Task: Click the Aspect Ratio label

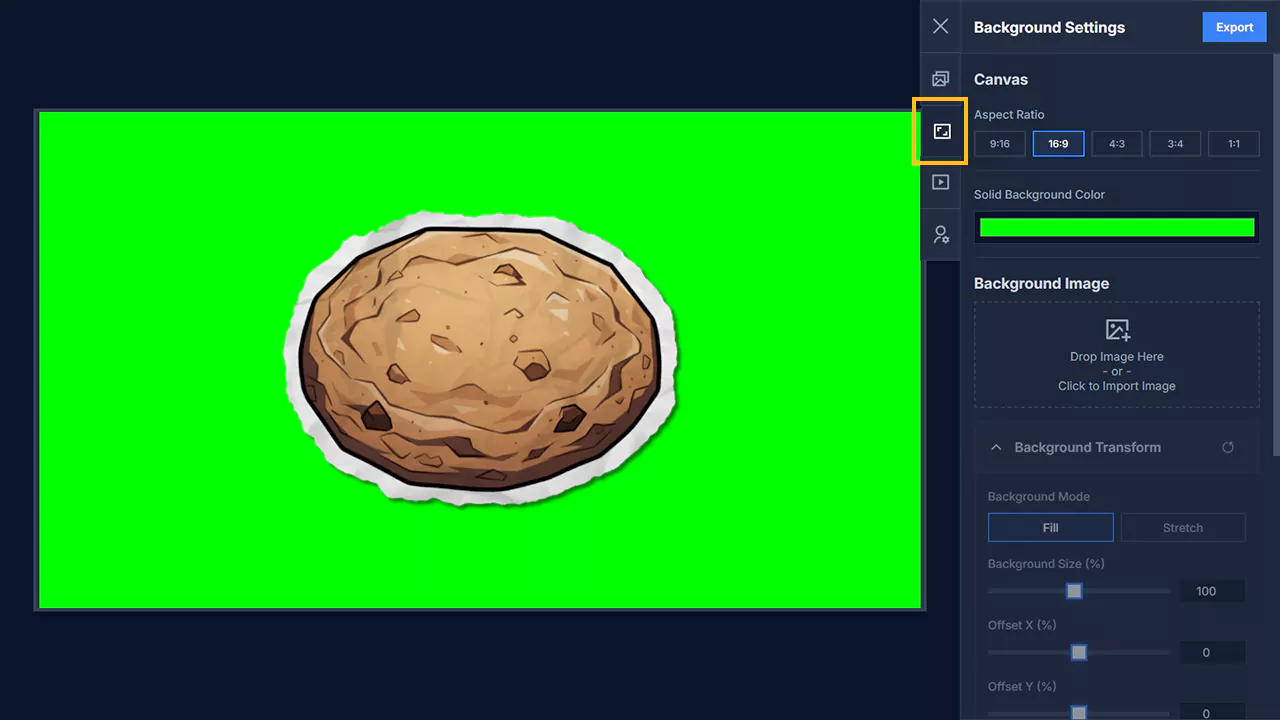Action: (1009, 115)
